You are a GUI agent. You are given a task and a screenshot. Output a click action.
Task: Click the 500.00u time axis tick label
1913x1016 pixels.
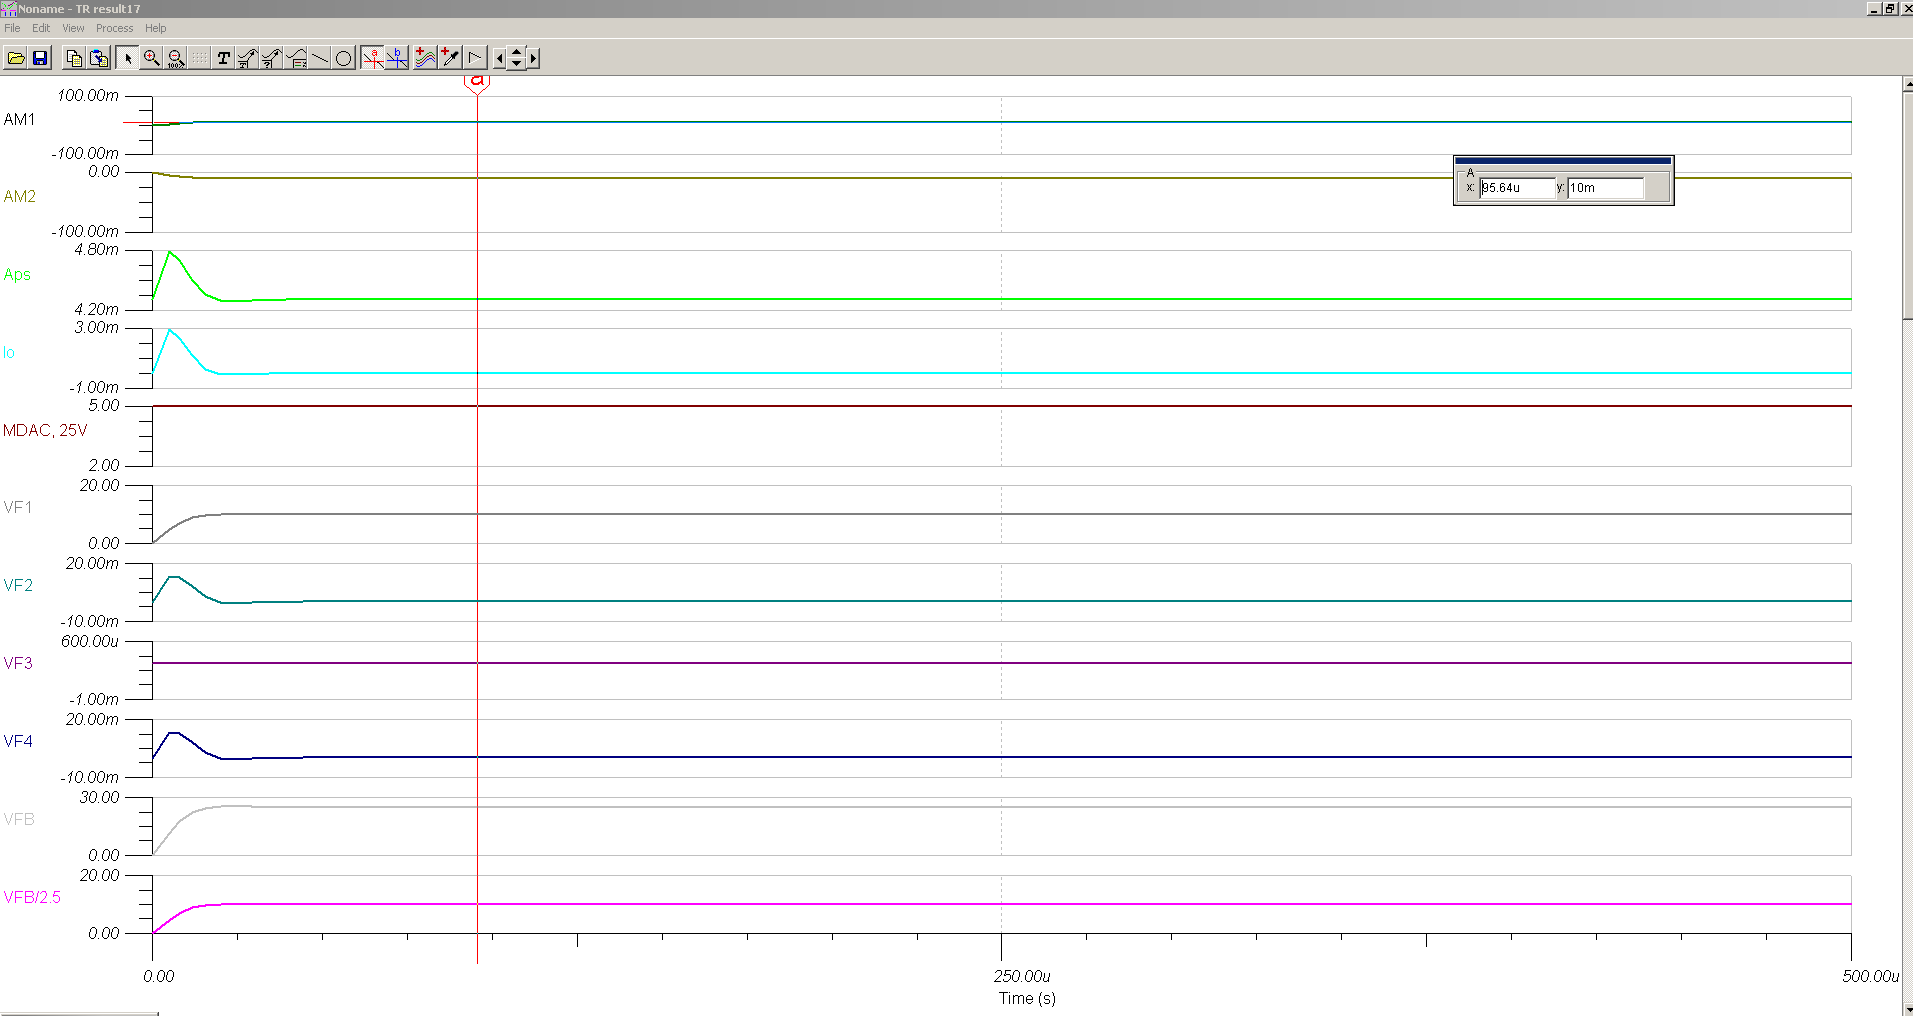1870,976
